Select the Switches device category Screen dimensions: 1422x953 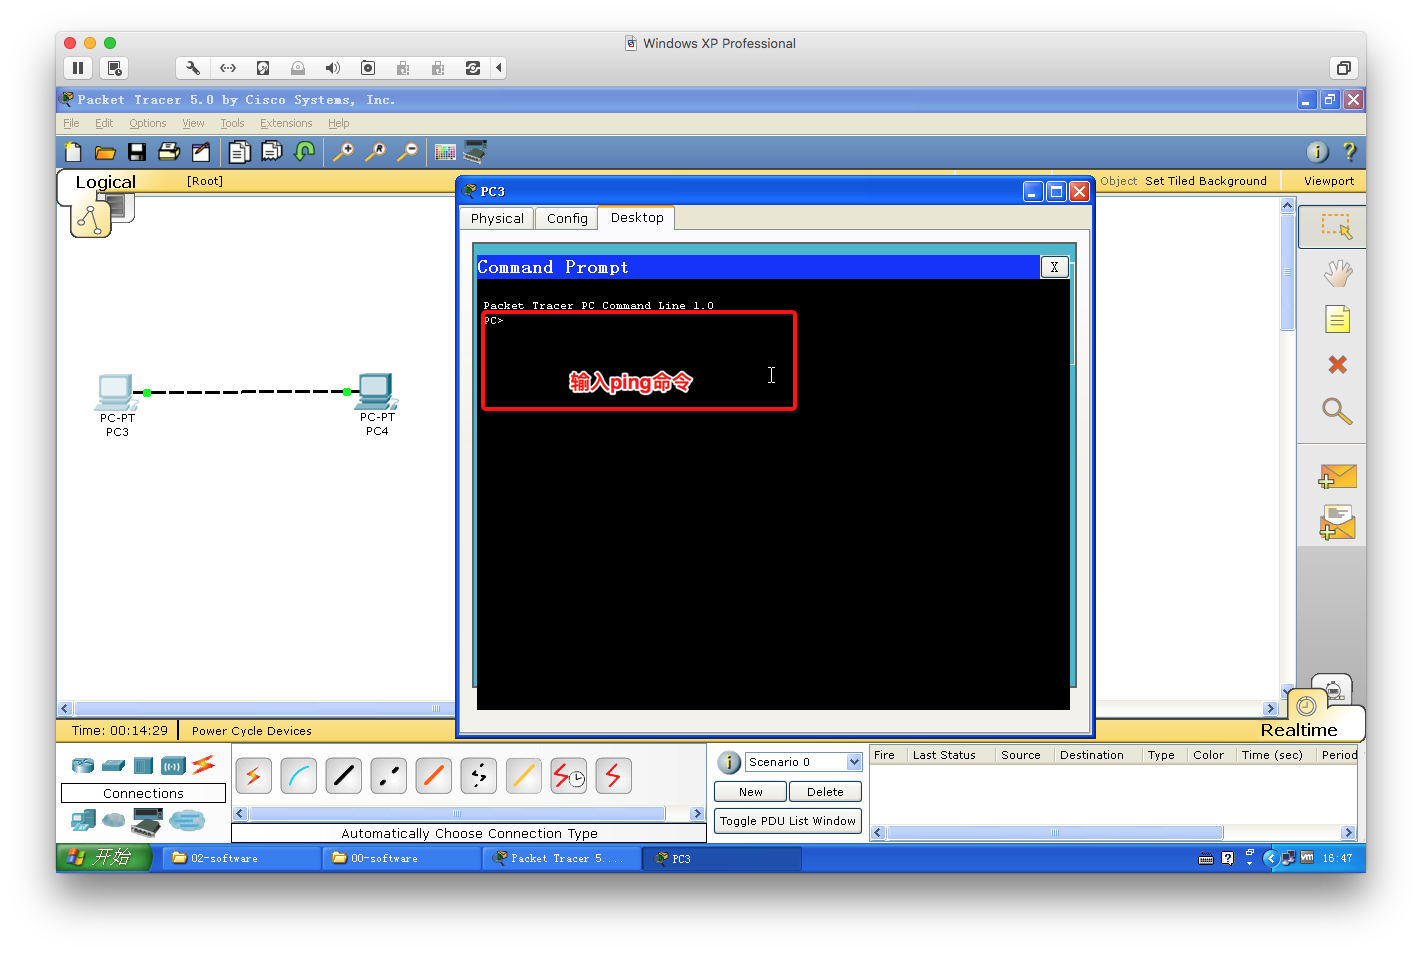[x=113, y=766]
